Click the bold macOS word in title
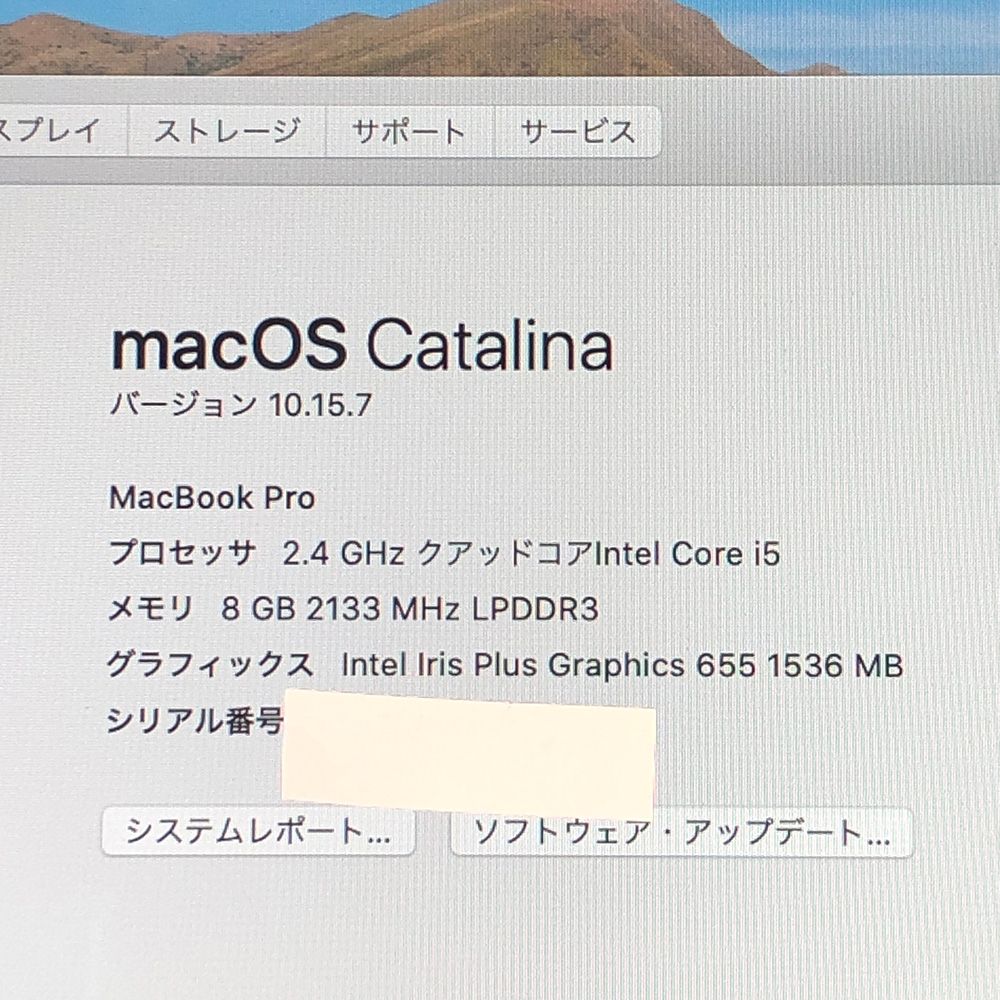Screen dimensions: 1000x1000 pos(230,345)
